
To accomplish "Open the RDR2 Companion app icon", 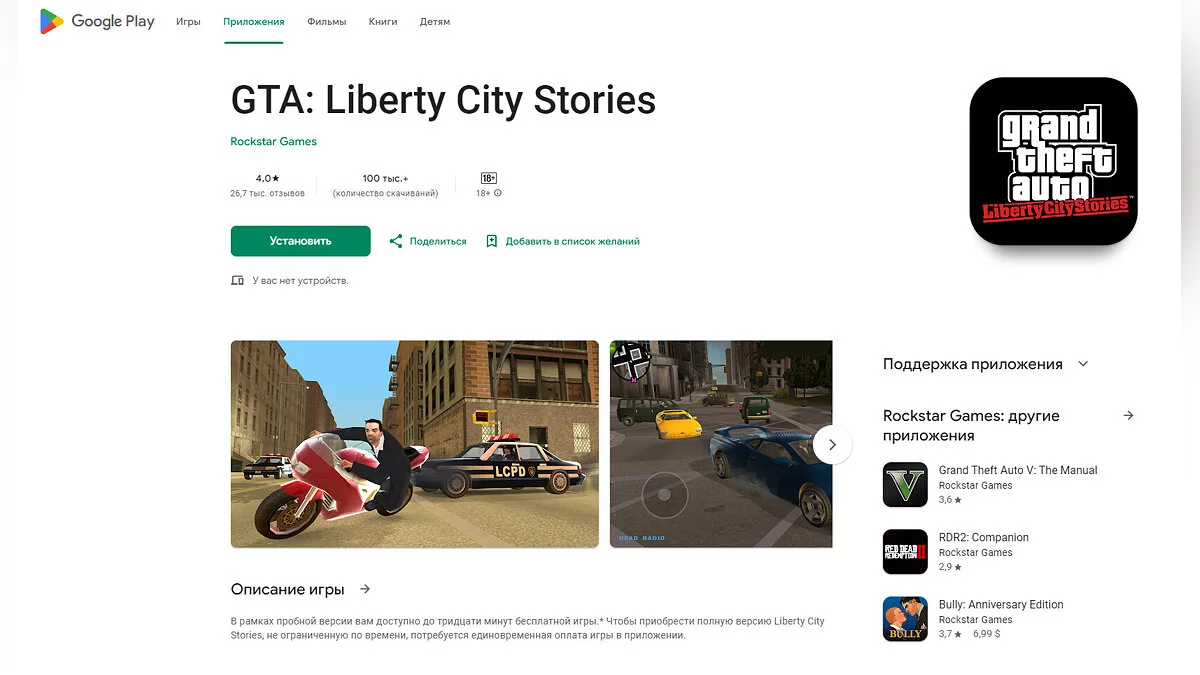I will click(x=905, y=552).
